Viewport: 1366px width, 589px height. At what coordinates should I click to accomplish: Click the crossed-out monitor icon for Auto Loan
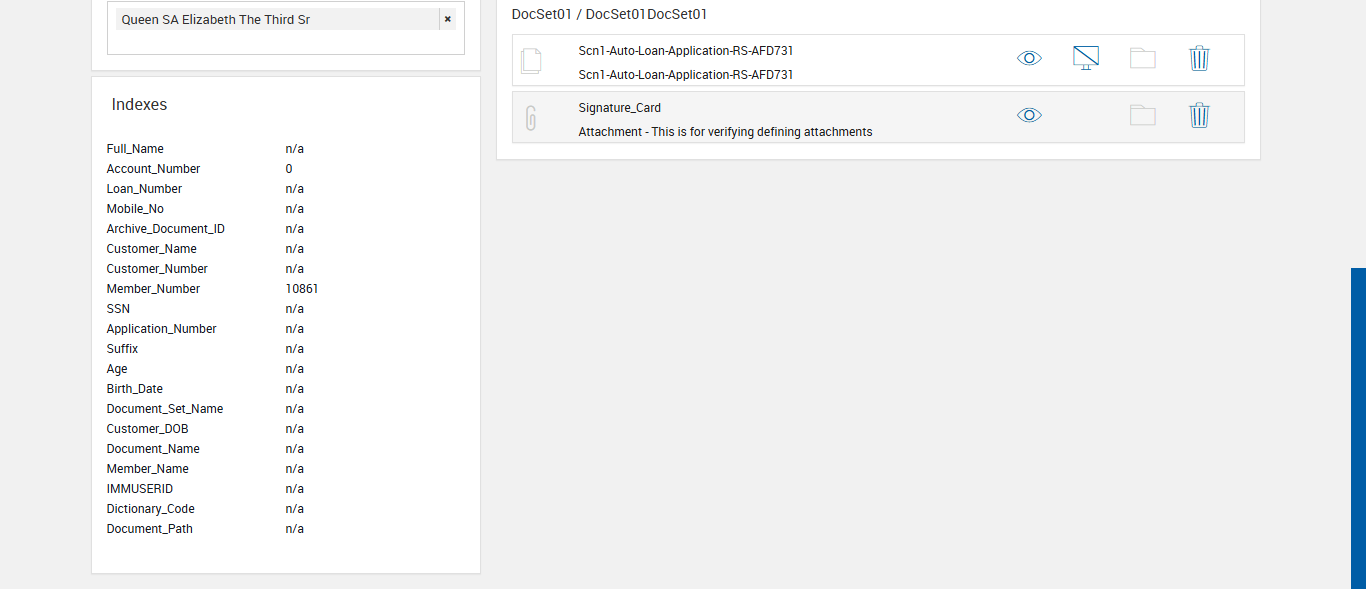1085,58
